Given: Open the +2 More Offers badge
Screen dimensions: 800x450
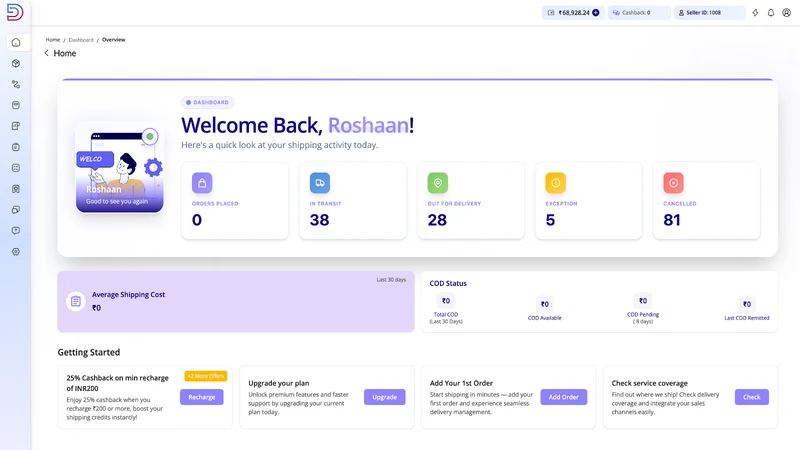Looking at the screenshot, I should (206, 376).
